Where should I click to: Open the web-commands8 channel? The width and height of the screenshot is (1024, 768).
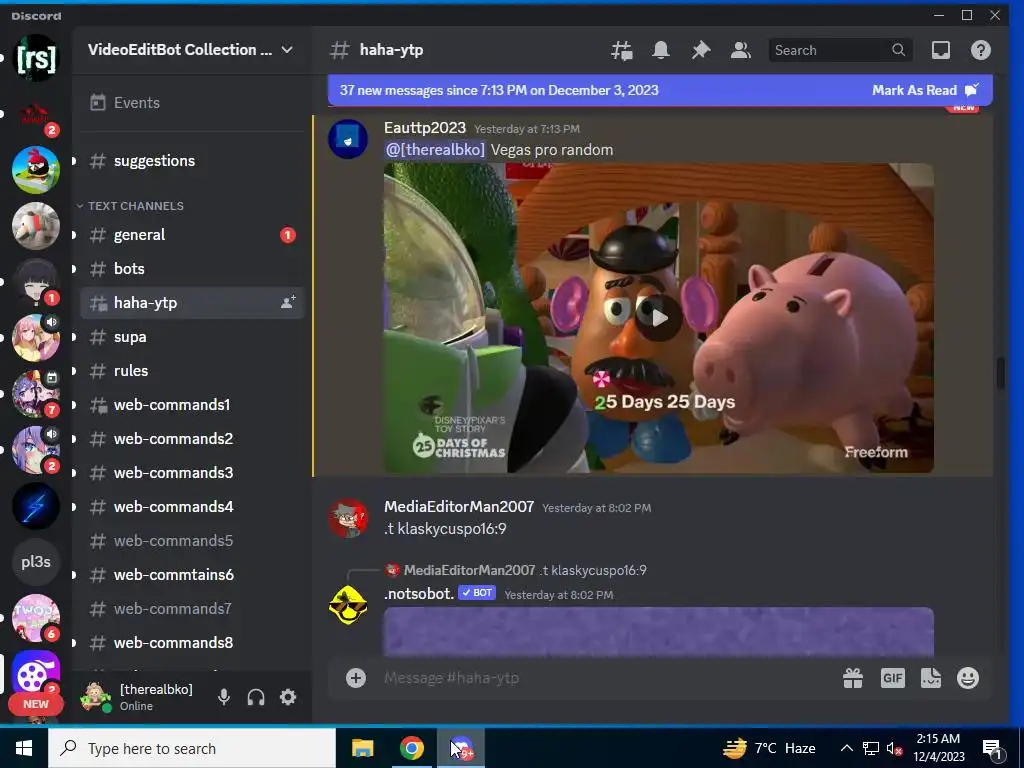pos(192,643)
